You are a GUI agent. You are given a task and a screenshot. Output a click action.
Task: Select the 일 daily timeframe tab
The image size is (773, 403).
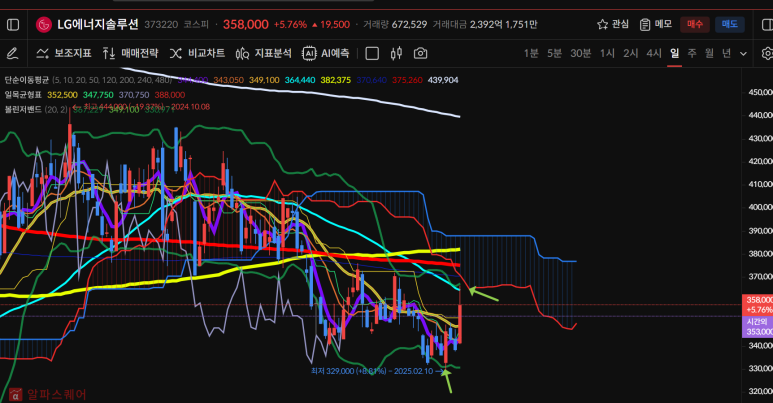point(674,53)
